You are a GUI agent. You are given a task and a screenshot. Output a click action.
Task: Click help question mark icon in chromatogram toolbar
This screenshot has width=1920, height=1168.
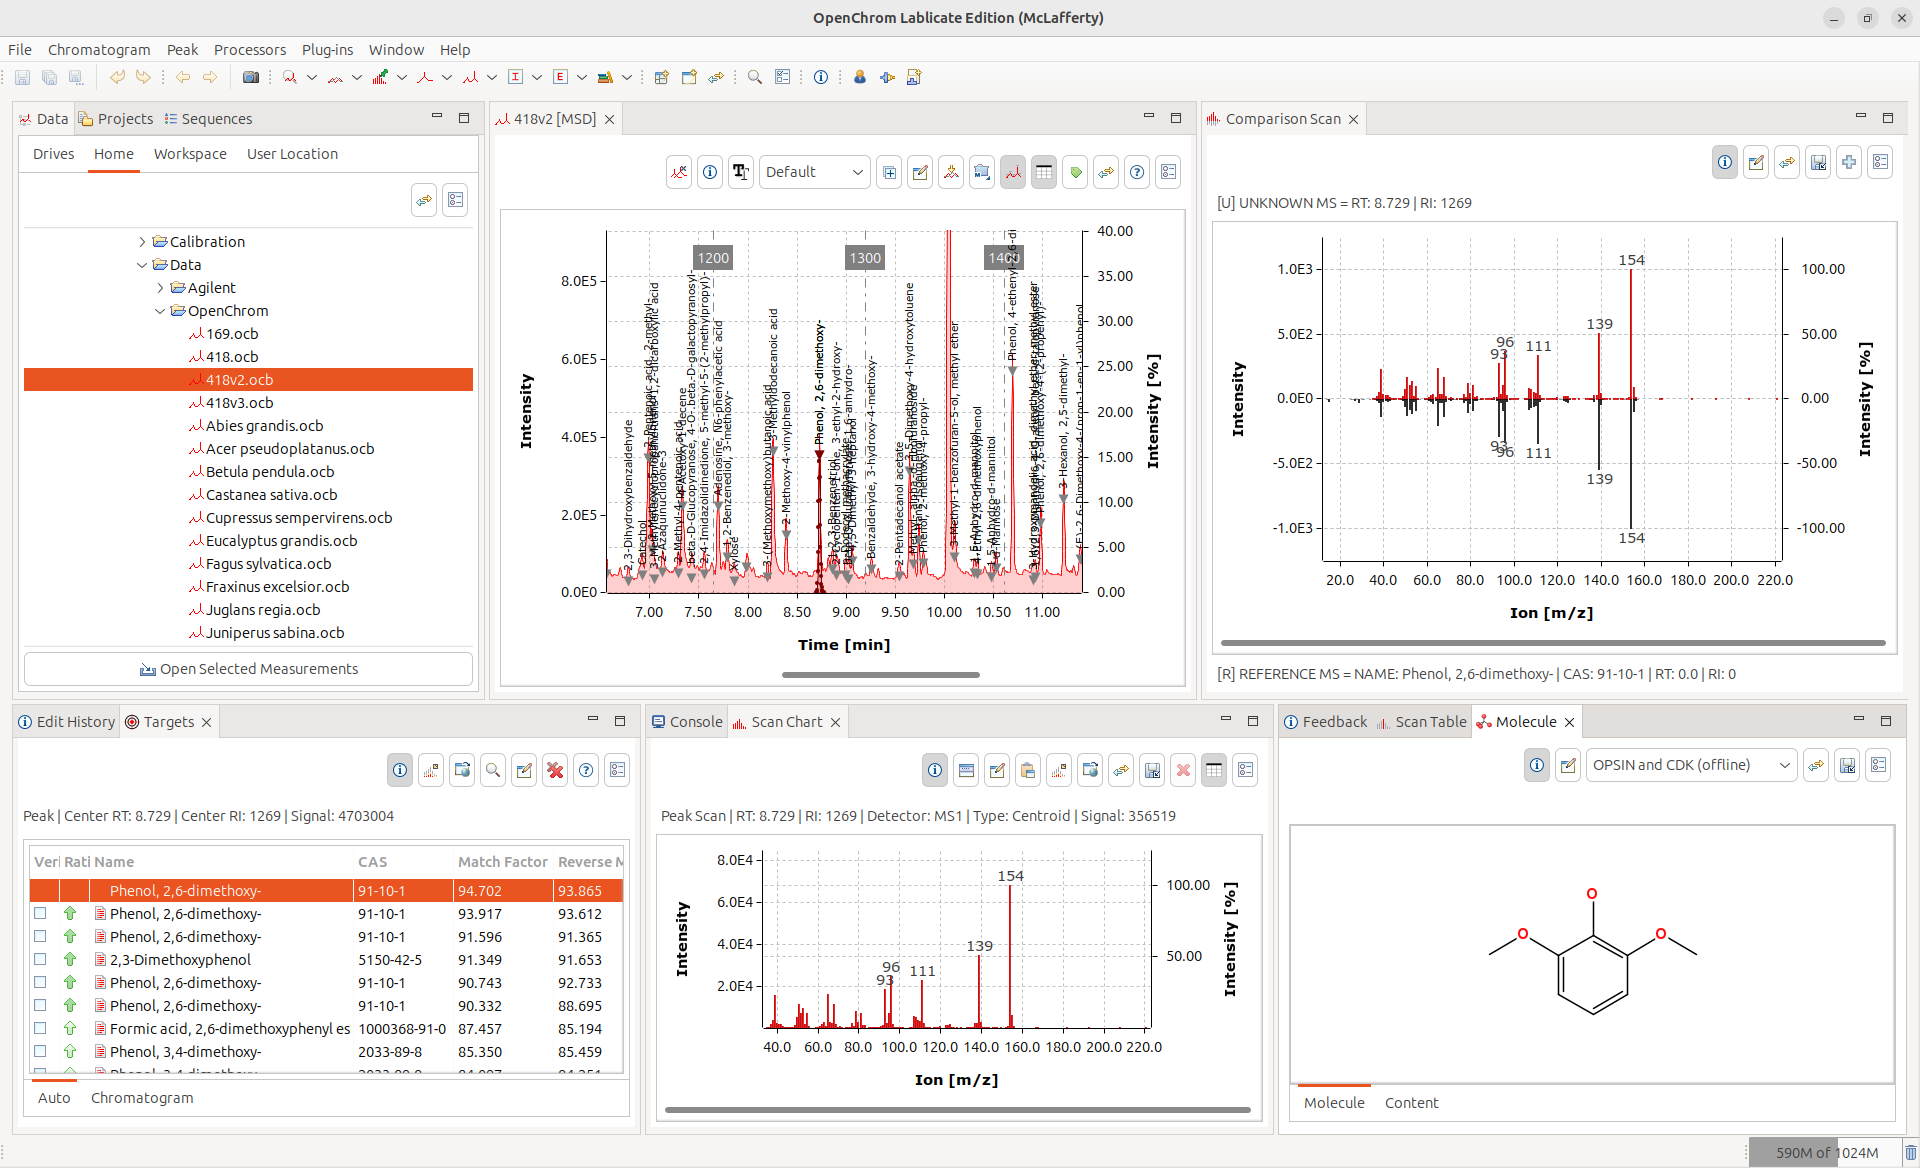tap(1137, 172)
